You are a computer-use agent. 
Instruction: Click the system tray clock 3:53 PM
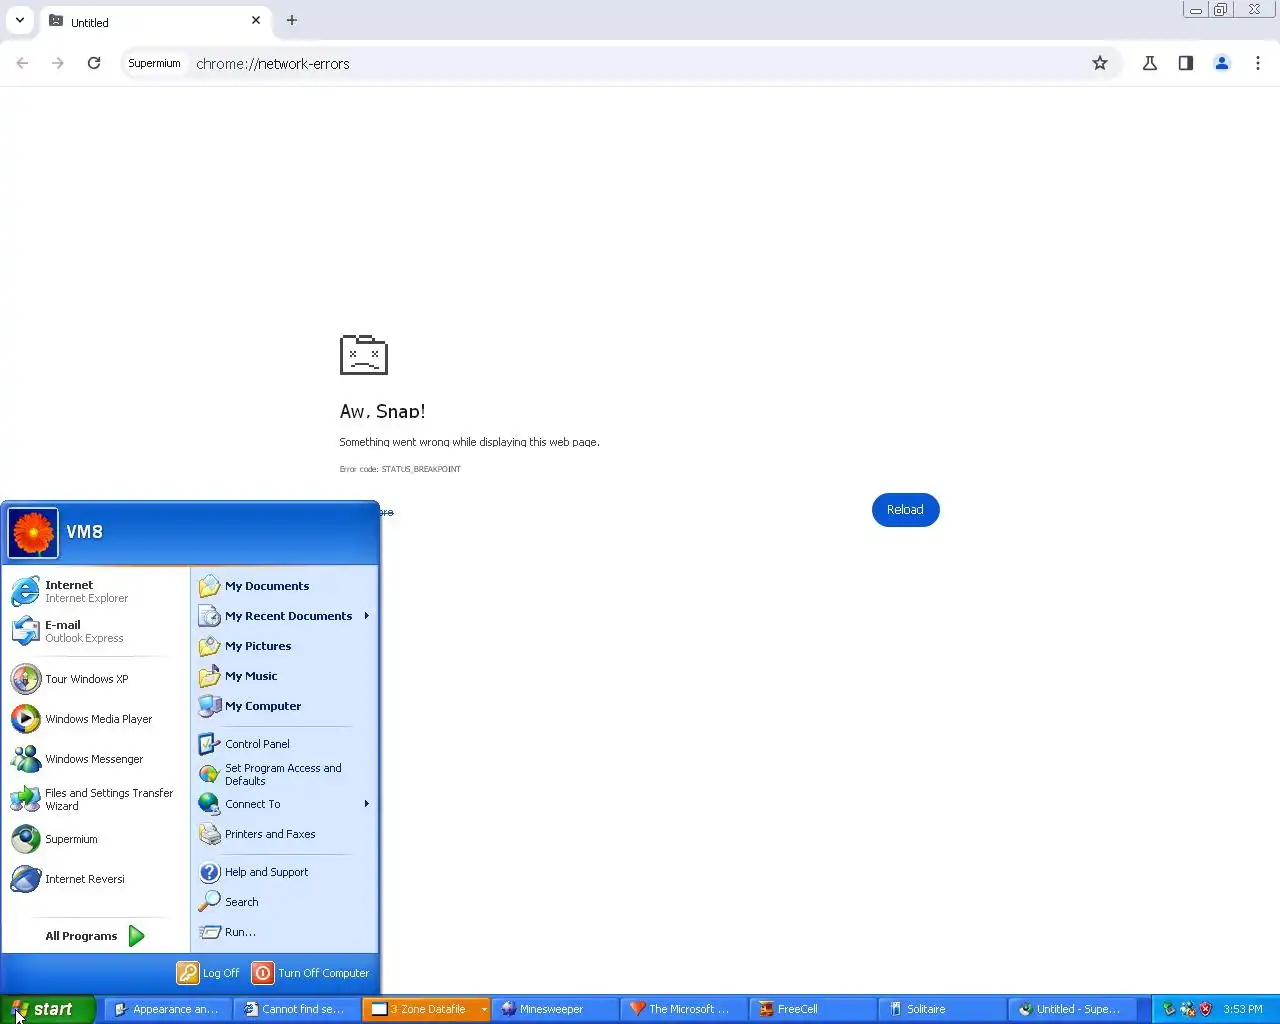pyautogui.click(x=1243, y=1009)
